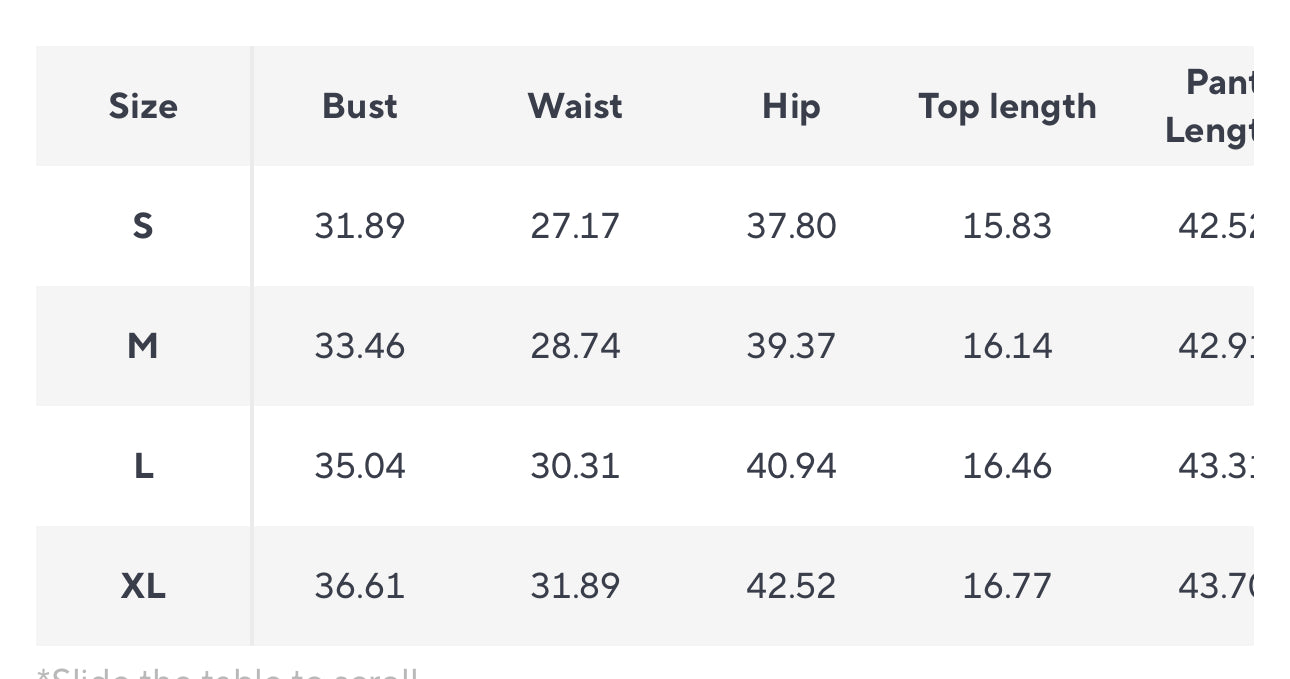Select the XL top length value 16.77
The width and height of the screenshot is (1290, 679).
tap(1007, 586)
